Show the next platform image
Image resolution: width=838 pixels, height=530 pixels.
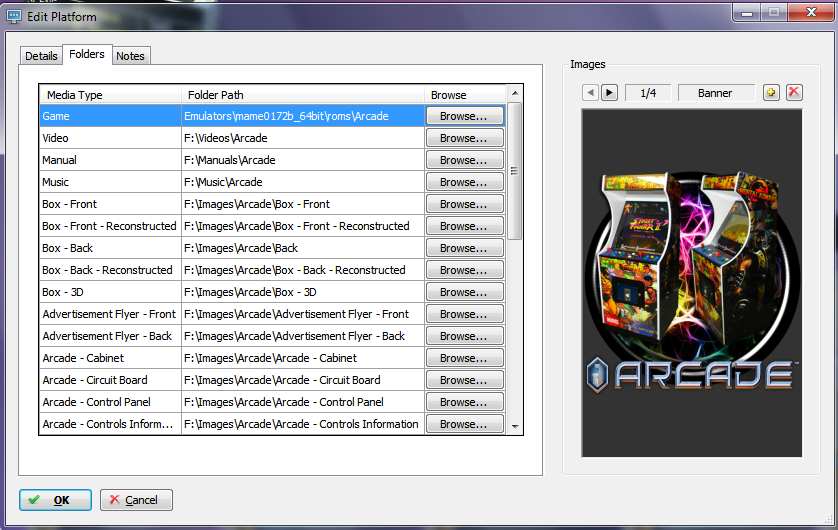coord(609,93)
